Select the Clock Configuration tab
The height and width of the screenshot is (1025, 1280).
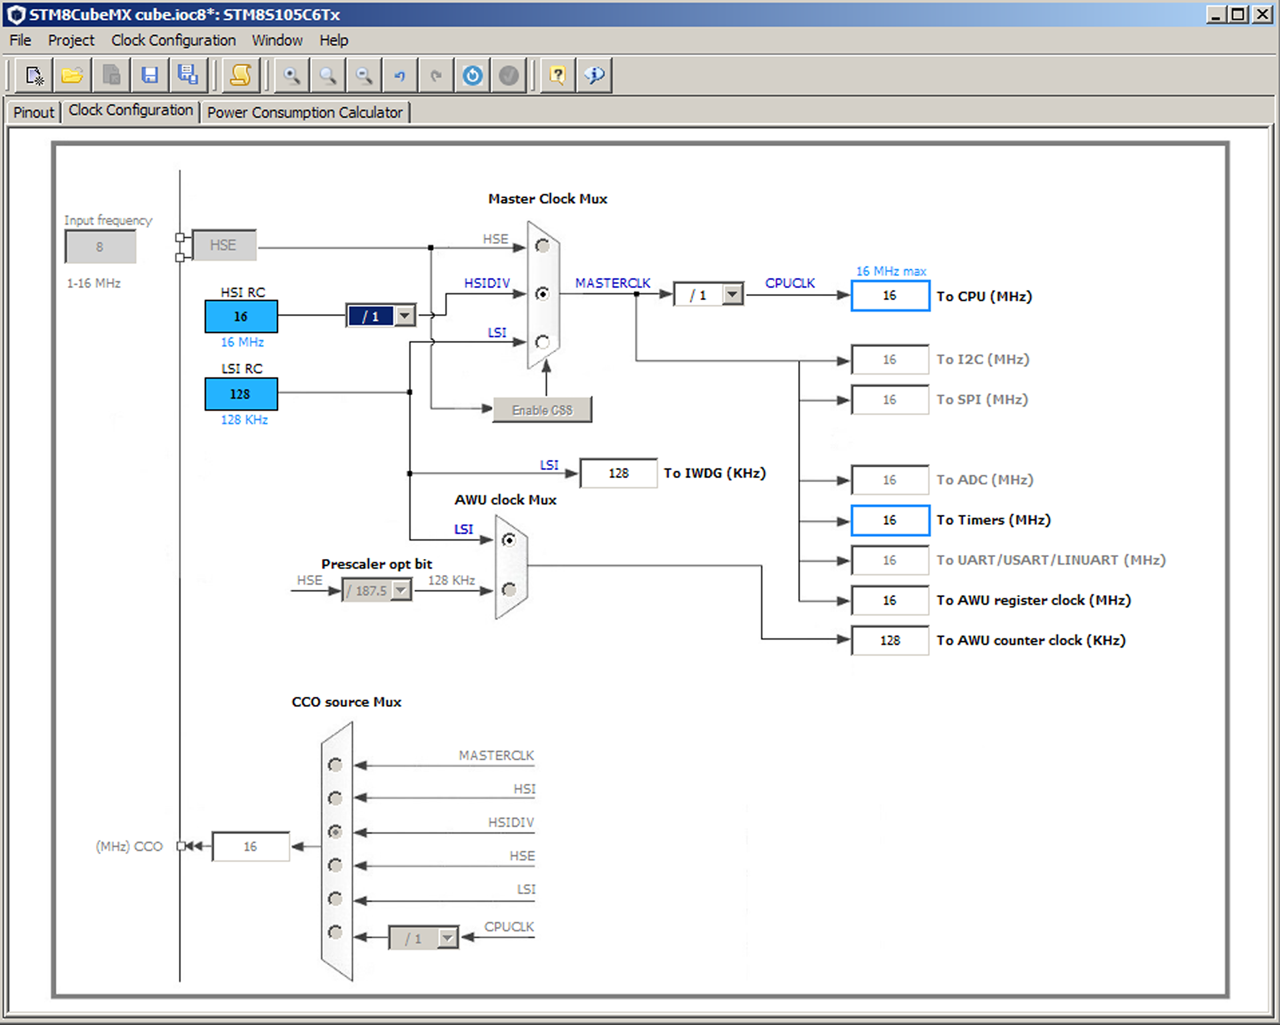pyautogui.click(x=131, y=110)
